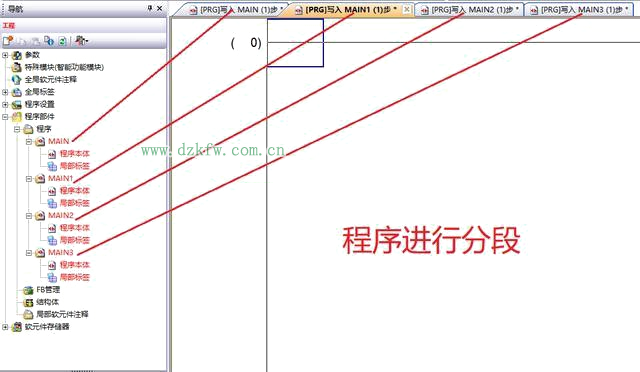Switch to the [PRG]写入 MAIN2 tab

469,9
